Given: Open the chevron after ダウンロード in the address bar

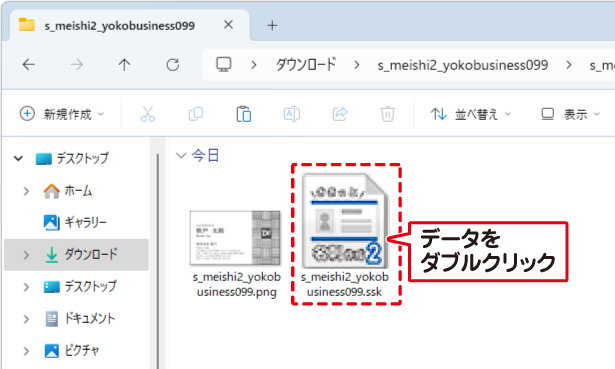Looking at the screenshot, I should [x=357, y=65].
